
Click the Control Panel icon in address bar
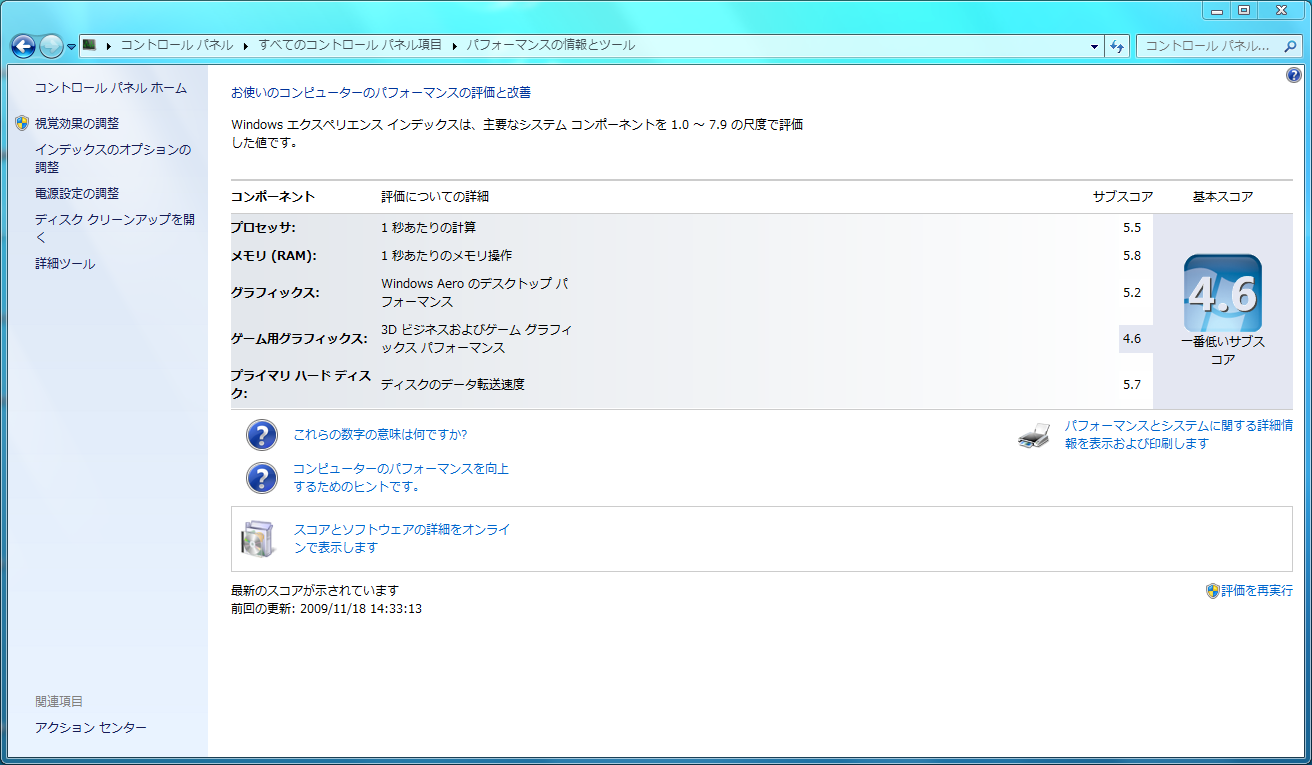click(89, 45)
